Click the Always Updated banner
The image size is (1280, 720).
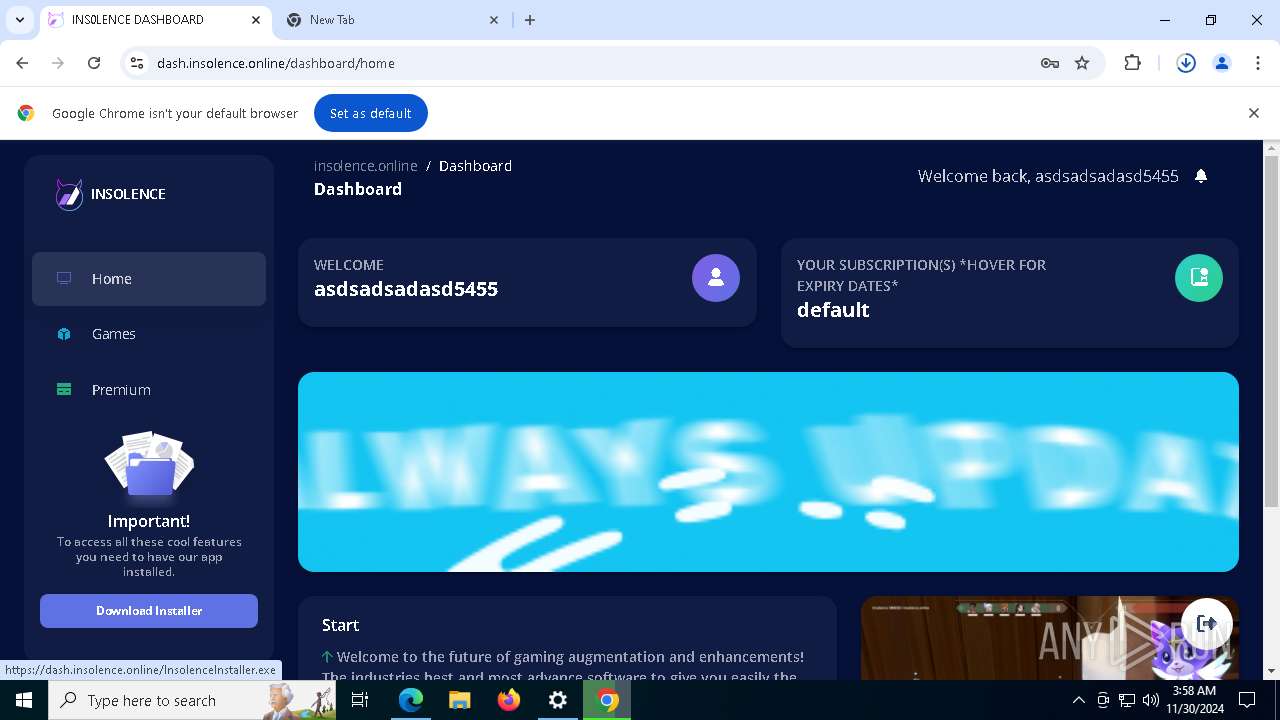point(768,472)
